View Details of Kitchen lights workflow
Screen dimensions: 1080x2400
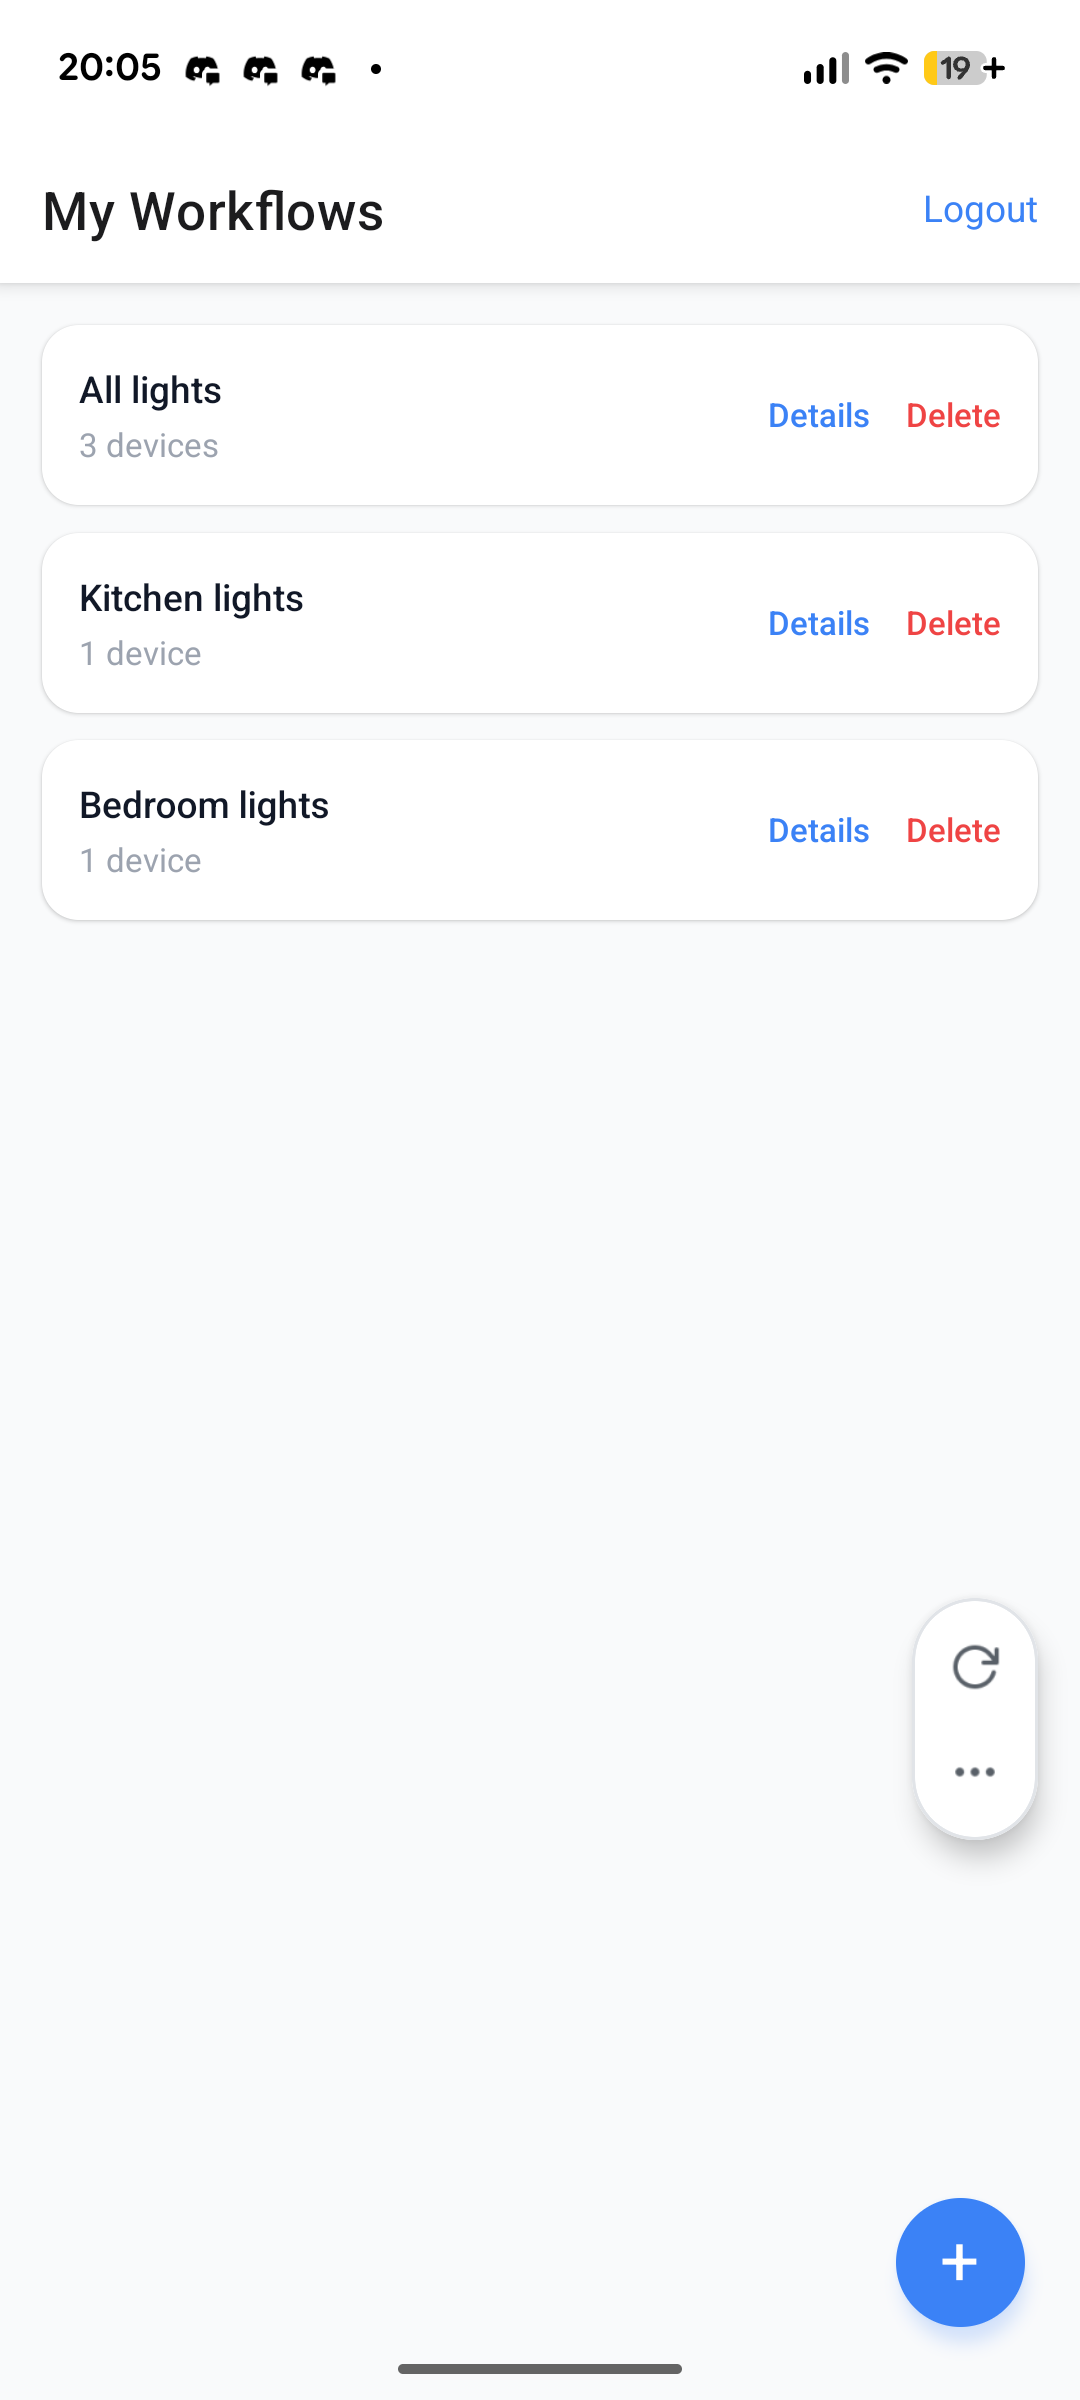pos(818,624)
